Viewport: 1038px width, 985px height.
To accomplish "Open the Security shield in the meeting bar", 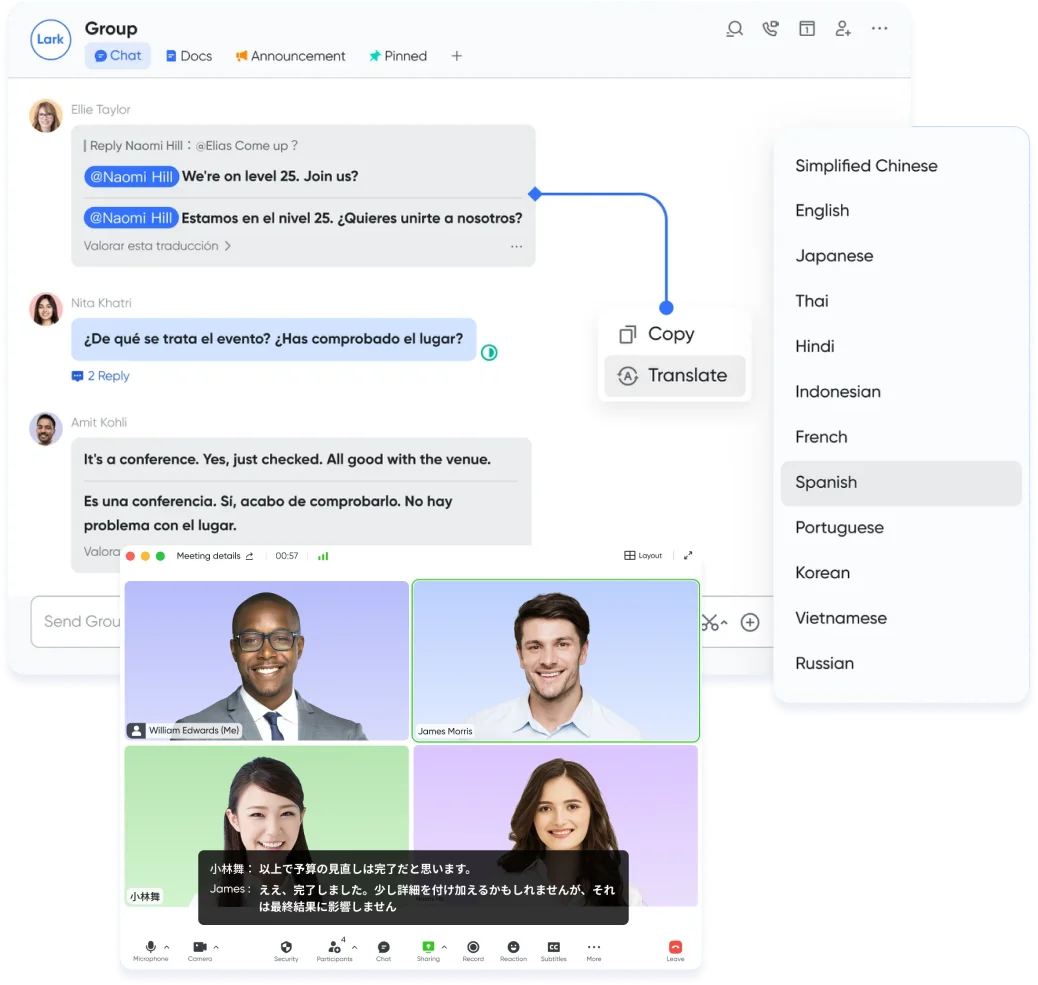I will [x=286, y=947].
